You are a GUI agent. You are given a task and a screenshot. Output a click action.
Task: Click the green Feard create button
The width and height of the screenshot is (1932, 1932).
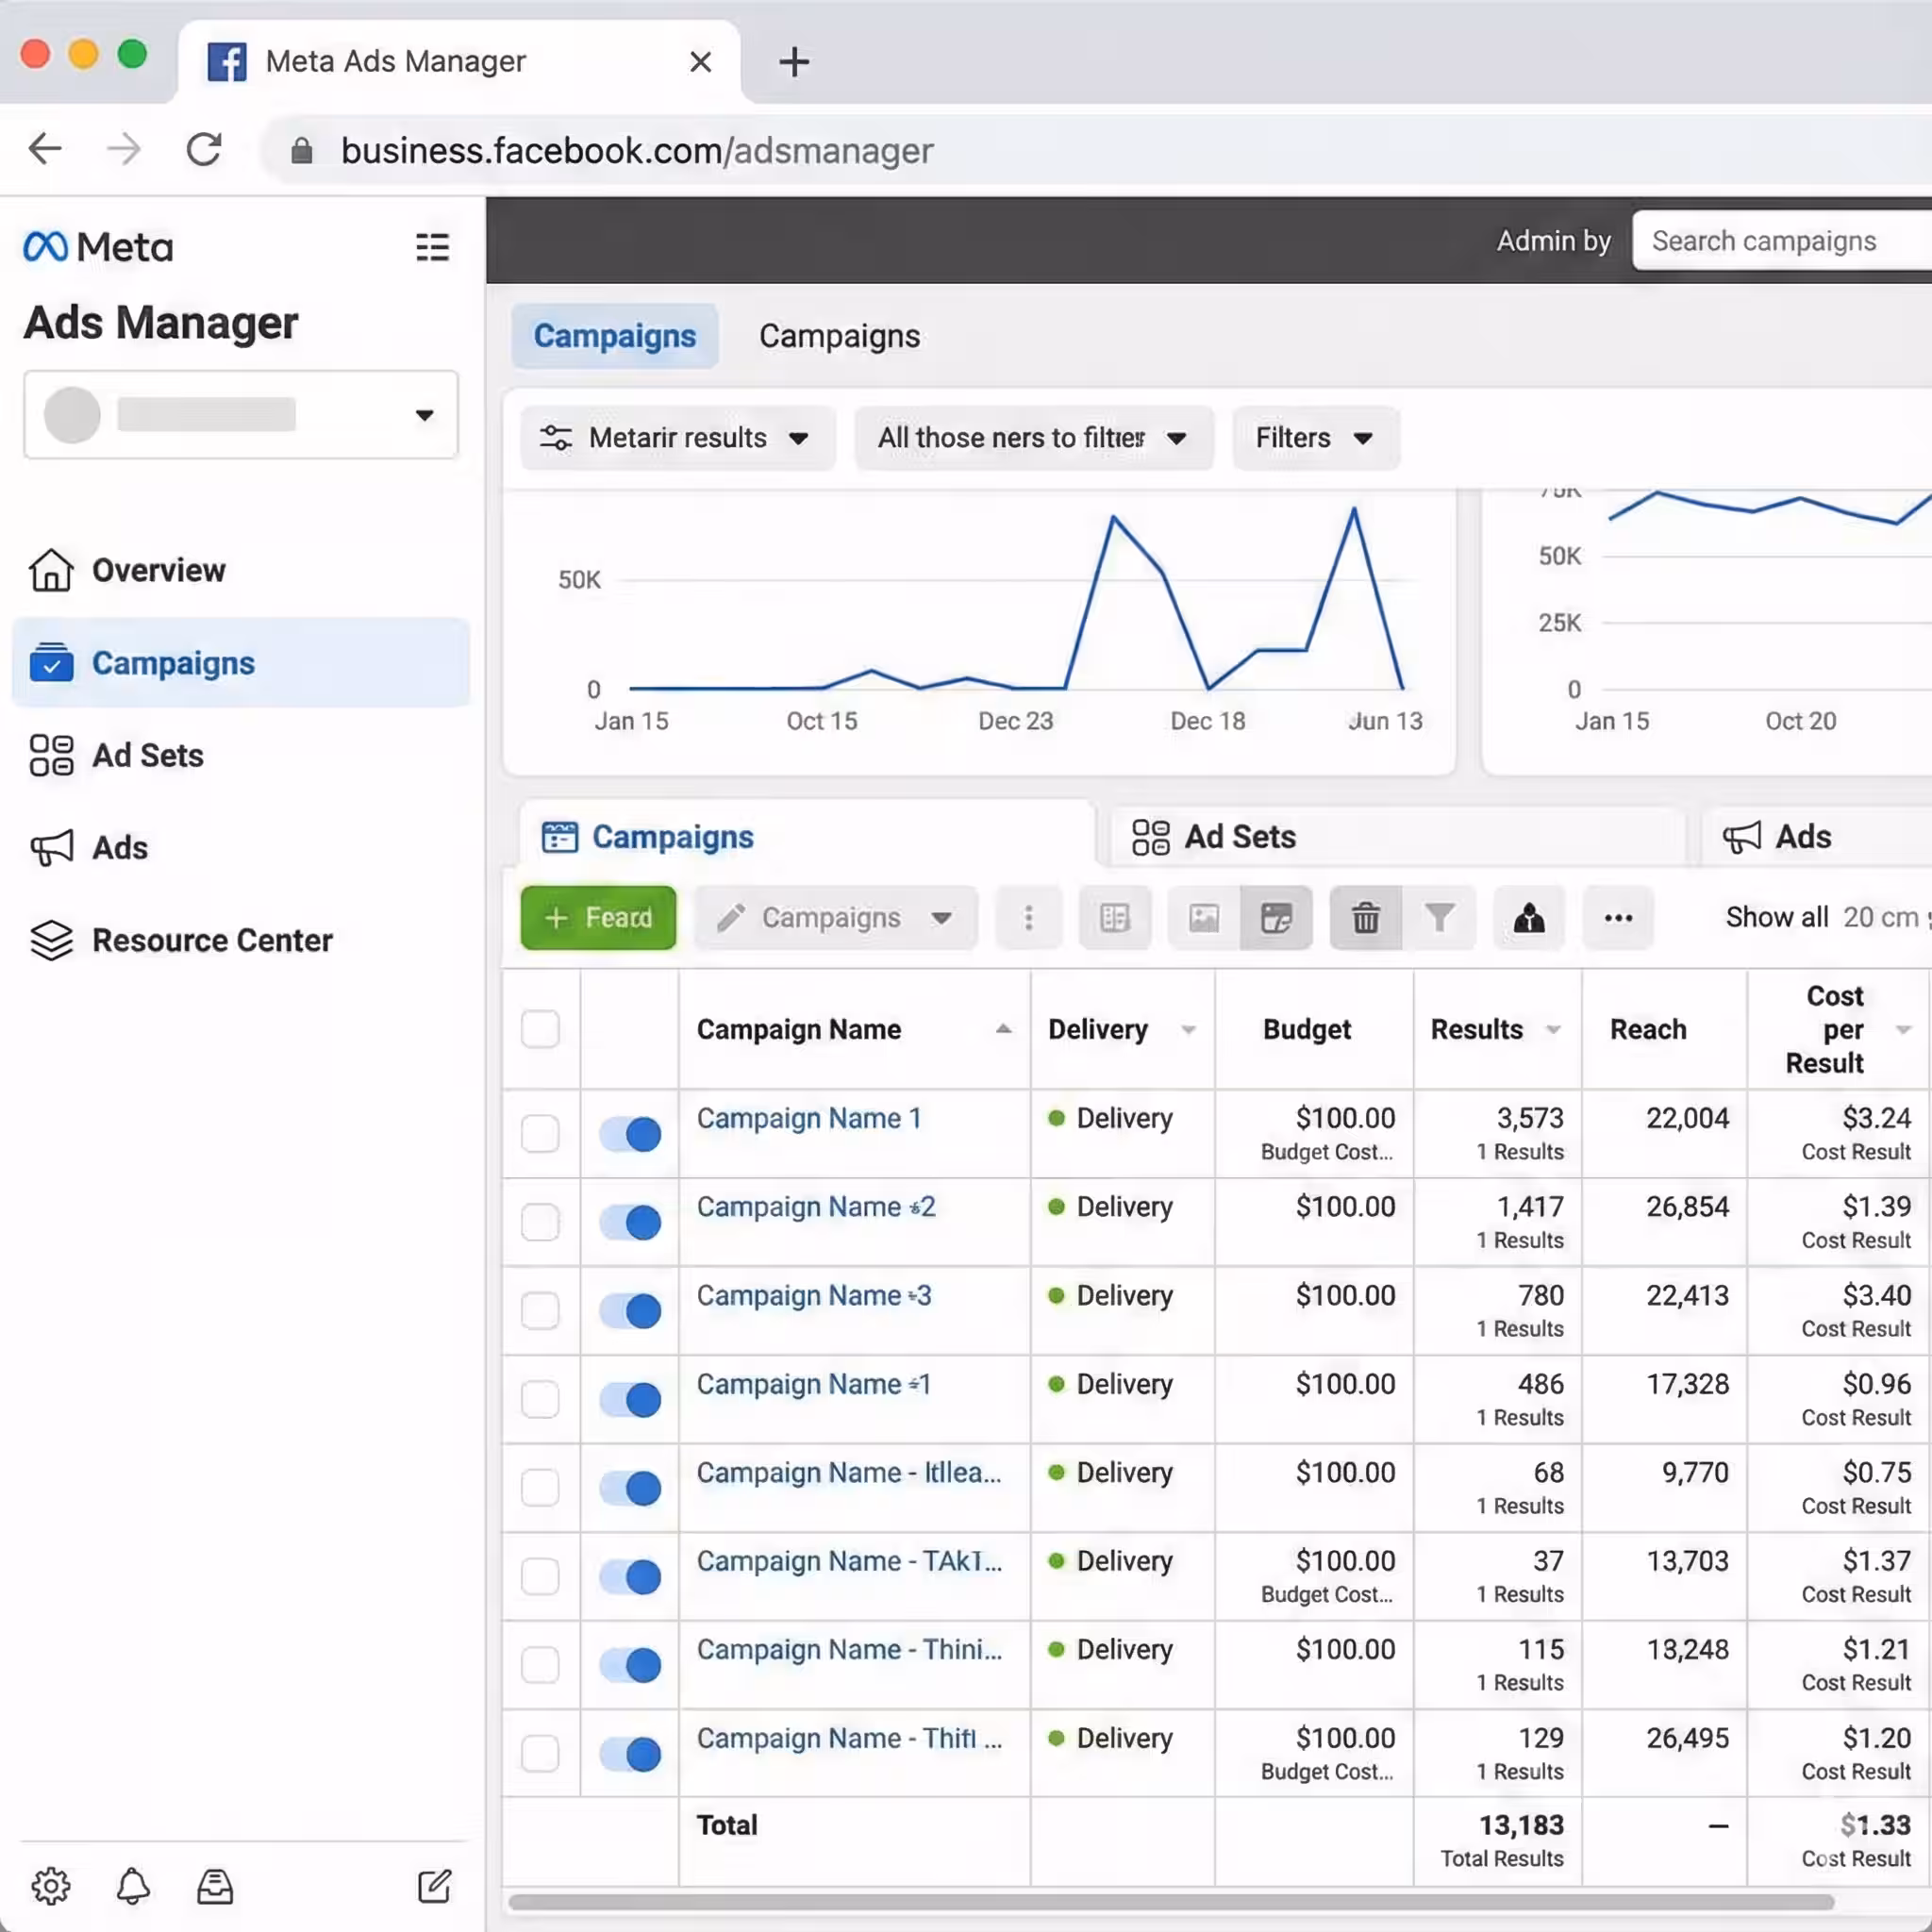pyautogui.click(x=598, y=917)
